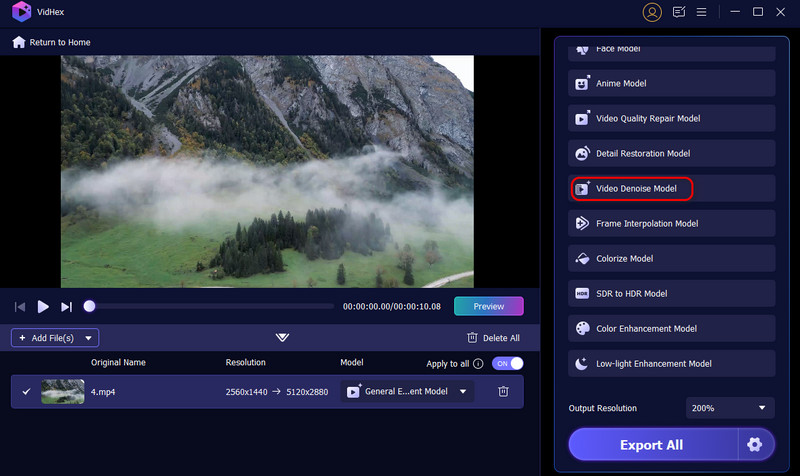Click the VidHex logo icon
The image size is (800, 476).
pos(21,12)
